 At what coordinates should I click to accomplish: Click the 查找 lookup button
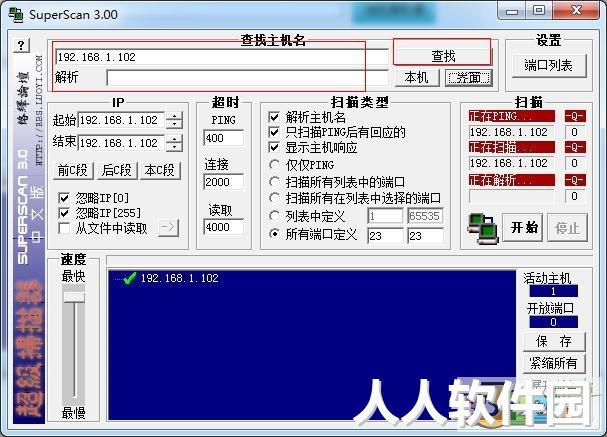pyautogui.click(x=443, y=57)
